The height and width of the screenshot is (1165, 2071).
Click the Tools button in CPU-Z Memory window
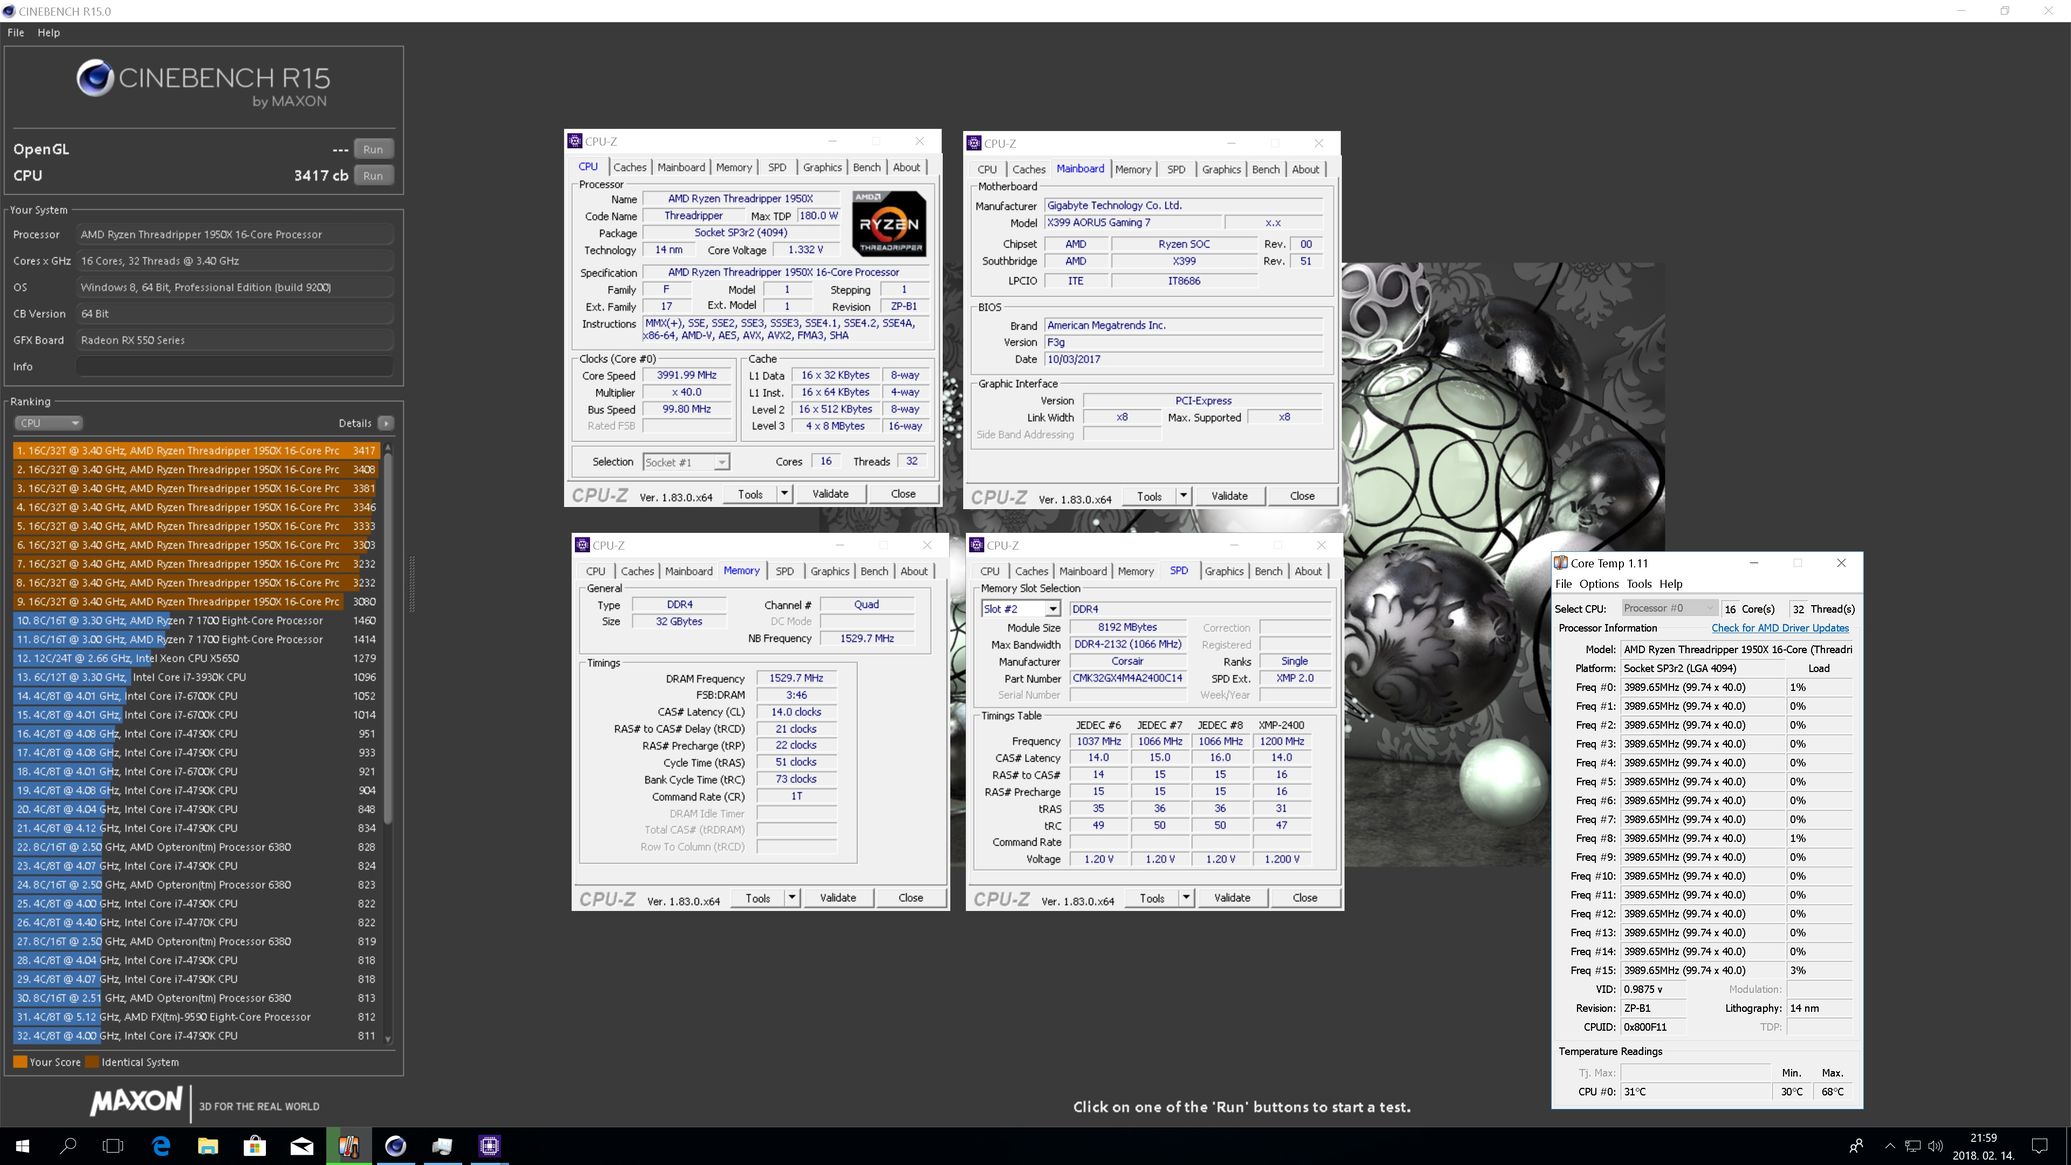pyautogui.click(x=757, y=898)
